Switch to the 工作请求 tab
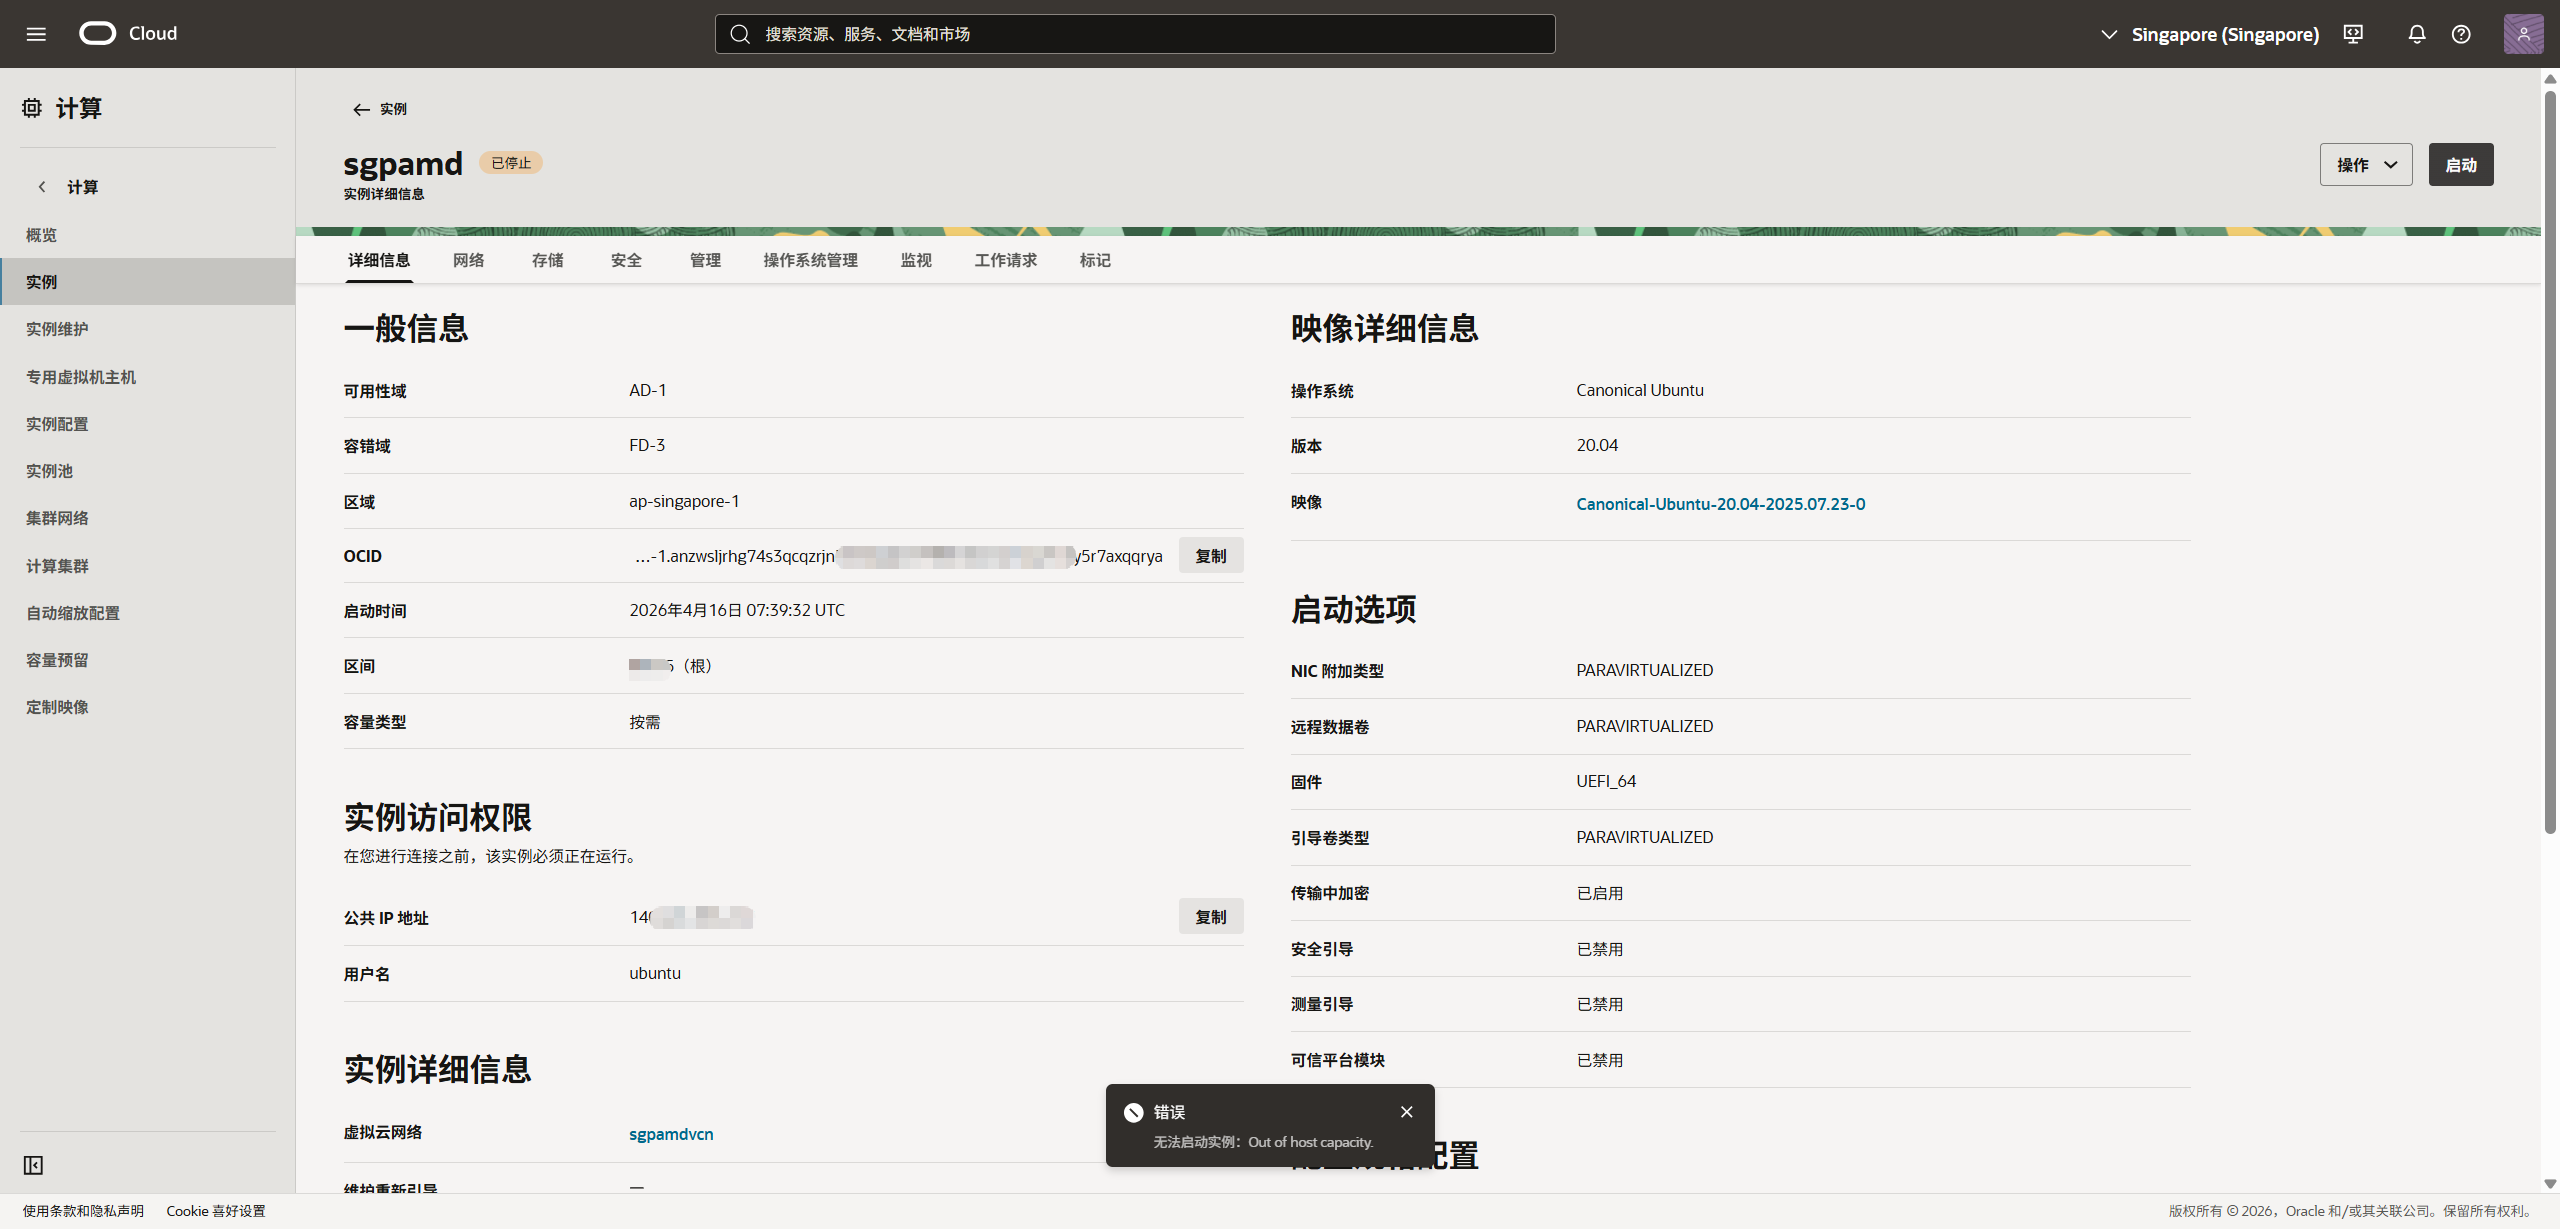2560x1229 pixels. 1006,260
